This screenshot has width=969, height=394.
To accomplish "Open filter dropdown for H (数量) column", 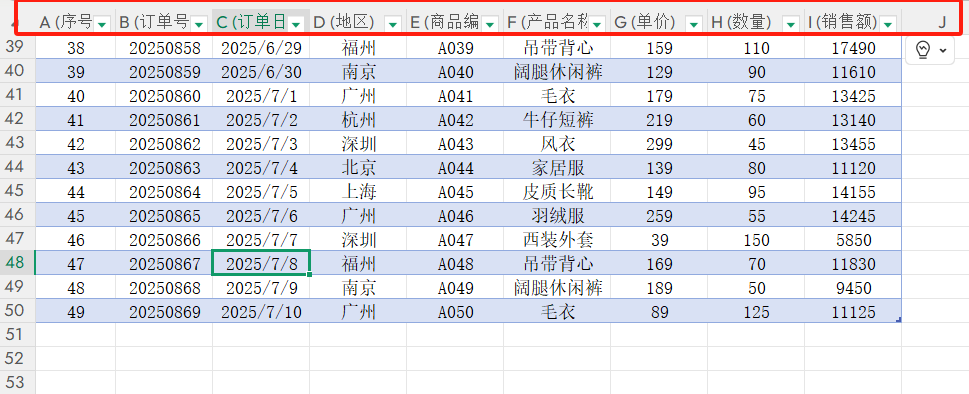I will pyautogui.click(x=791, y=24).
